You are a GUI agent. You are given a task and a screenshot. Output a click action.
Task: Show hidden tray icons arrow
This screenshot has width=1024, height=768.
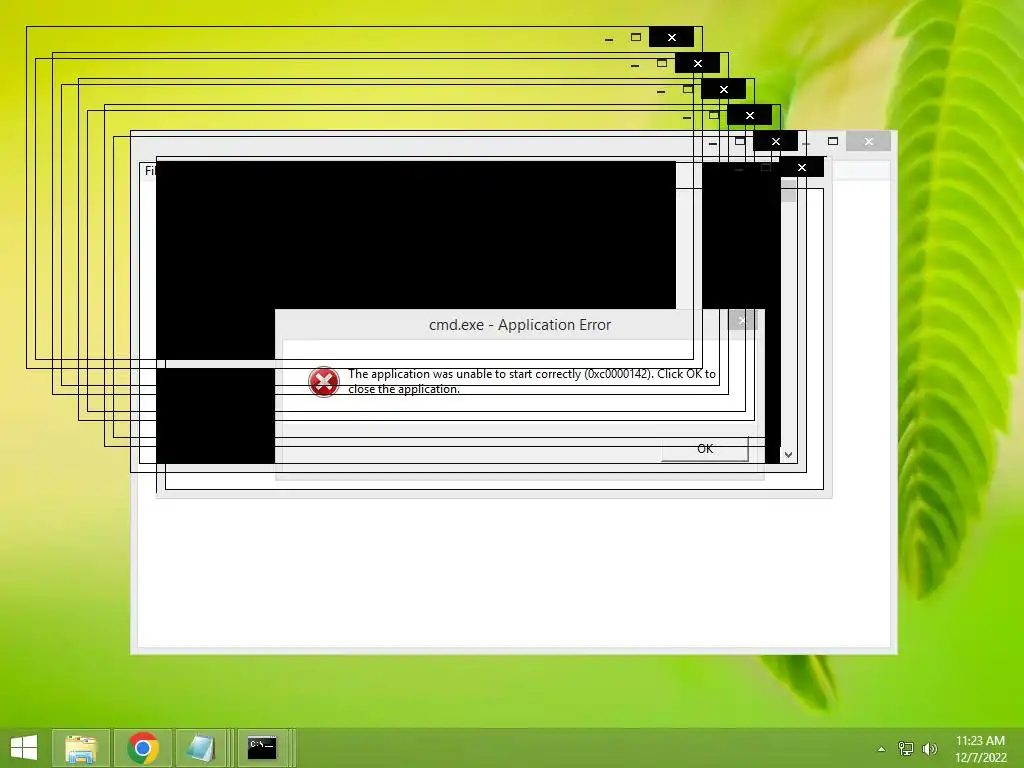pyautogui.click(x=881, y=749)
